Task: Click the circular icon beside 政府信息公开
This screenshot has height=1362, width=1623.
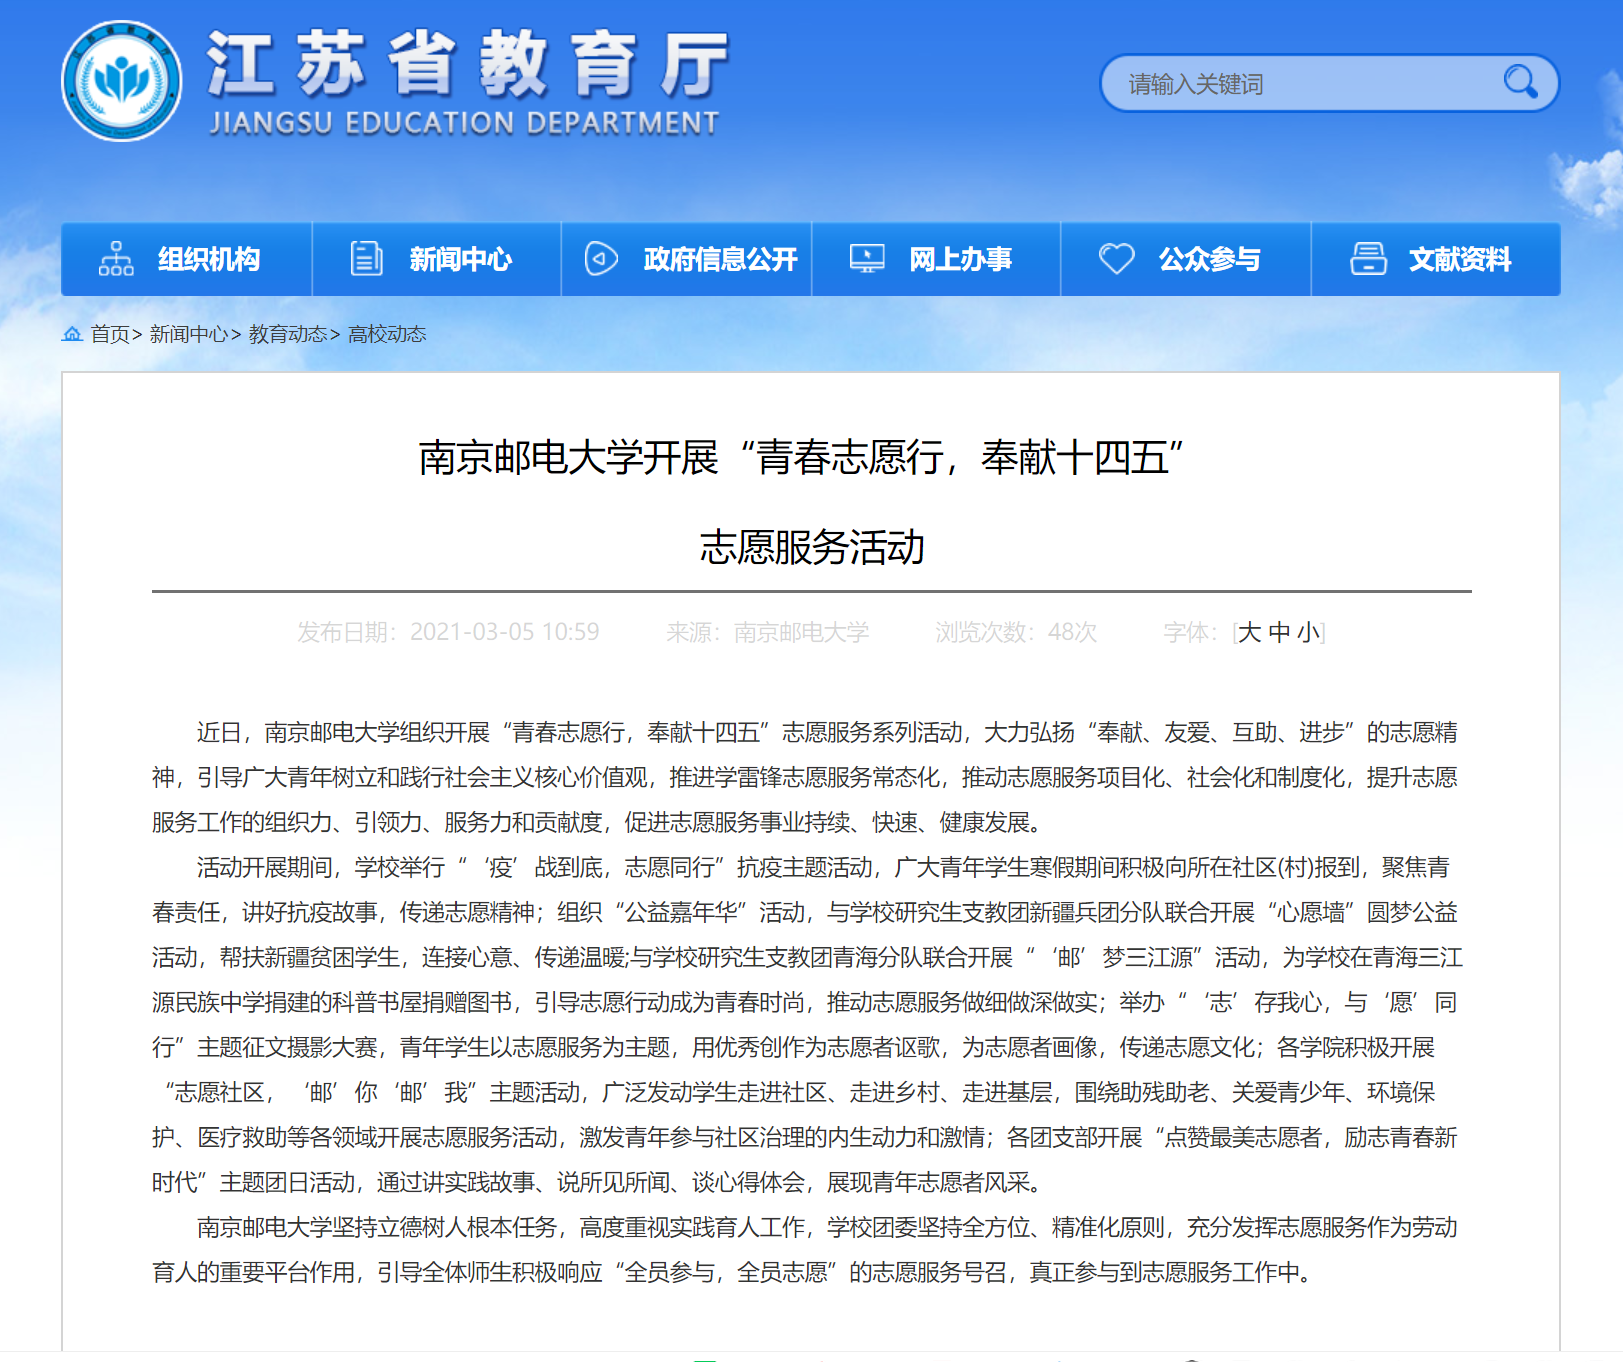Action: coord(601,259)
